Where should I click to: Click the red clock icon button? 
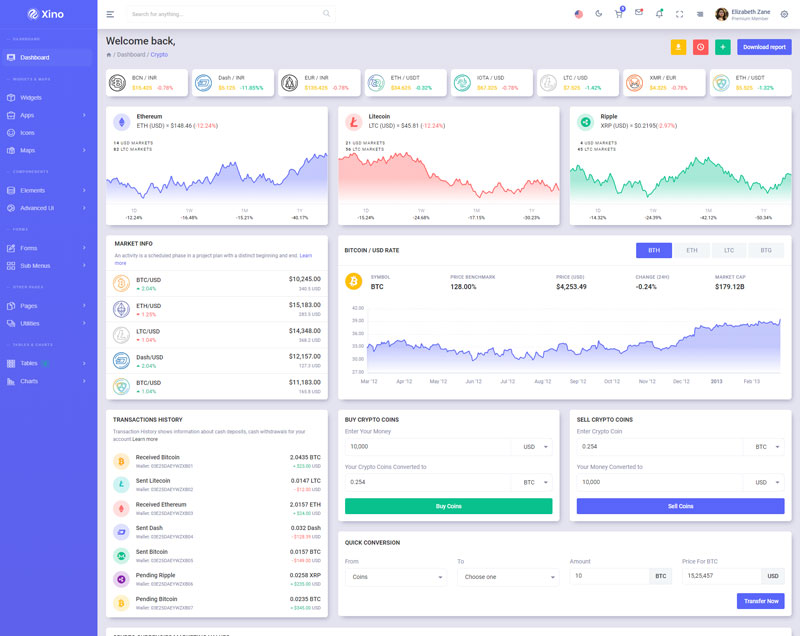pos(700,47)
